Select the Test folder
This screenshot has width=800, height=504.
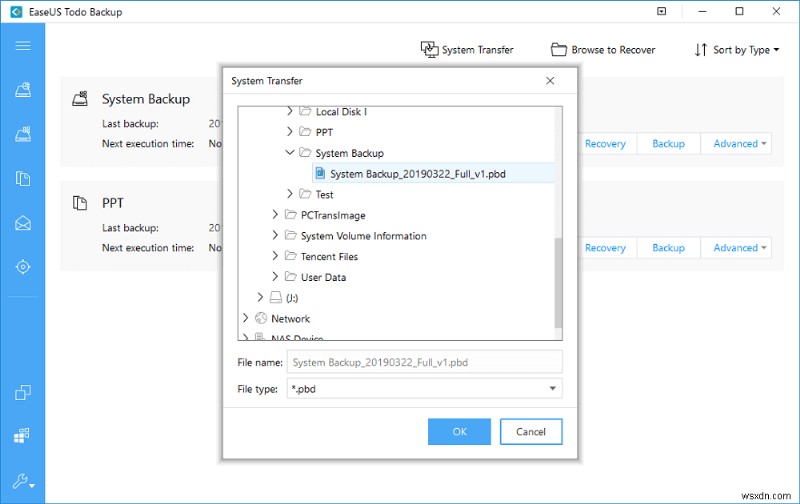(324, 194)
